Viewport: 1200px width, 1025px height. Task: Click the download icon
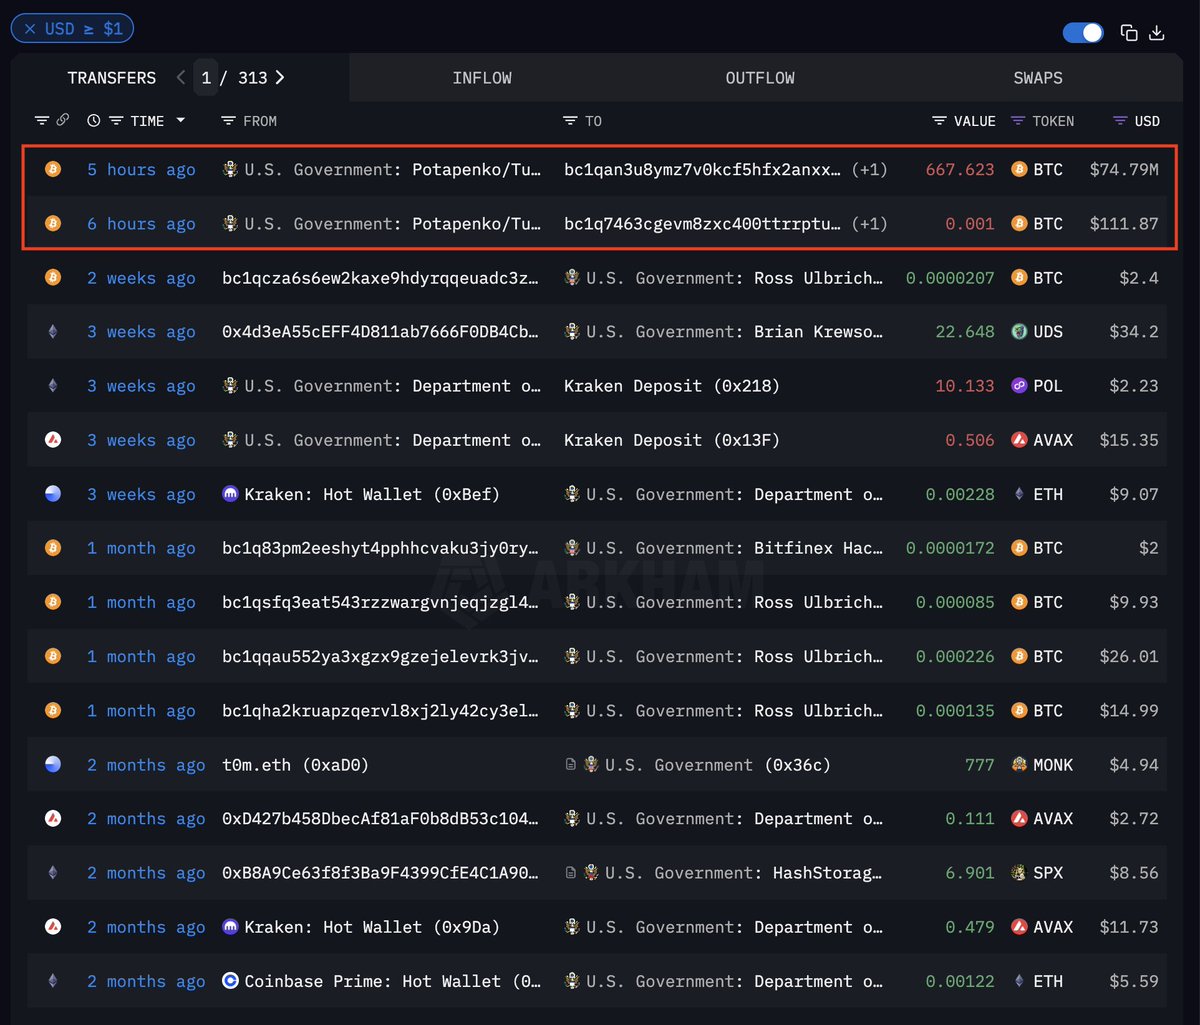(x=1157, y=33)
